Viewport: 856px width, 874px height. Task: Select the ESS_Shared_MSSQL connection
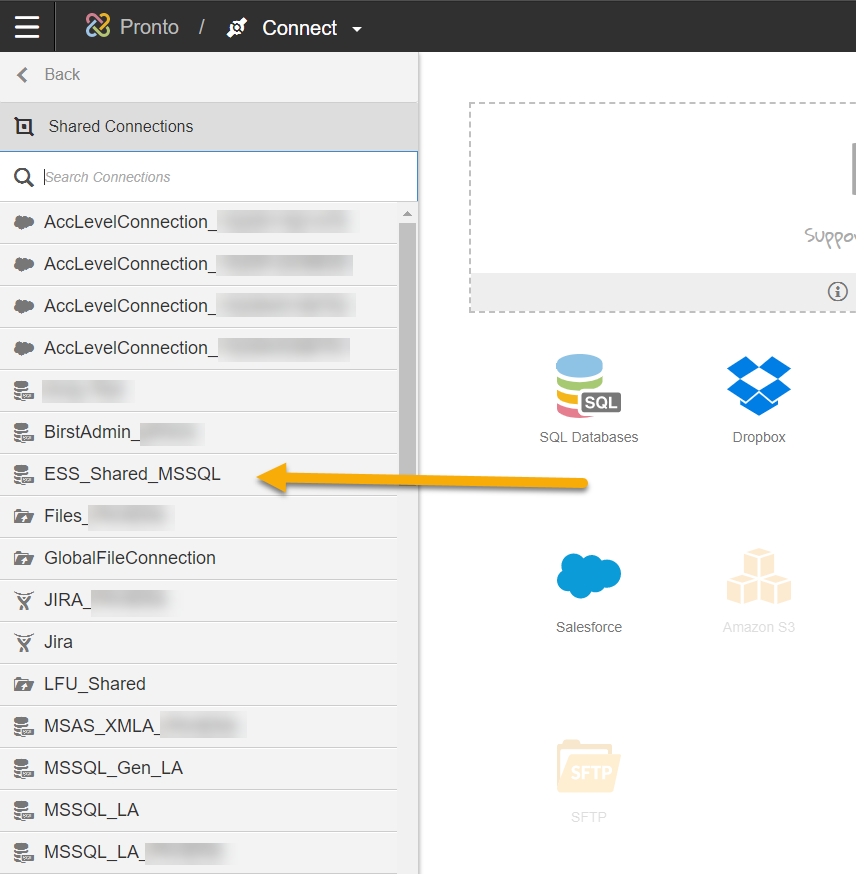pos(132,474)
